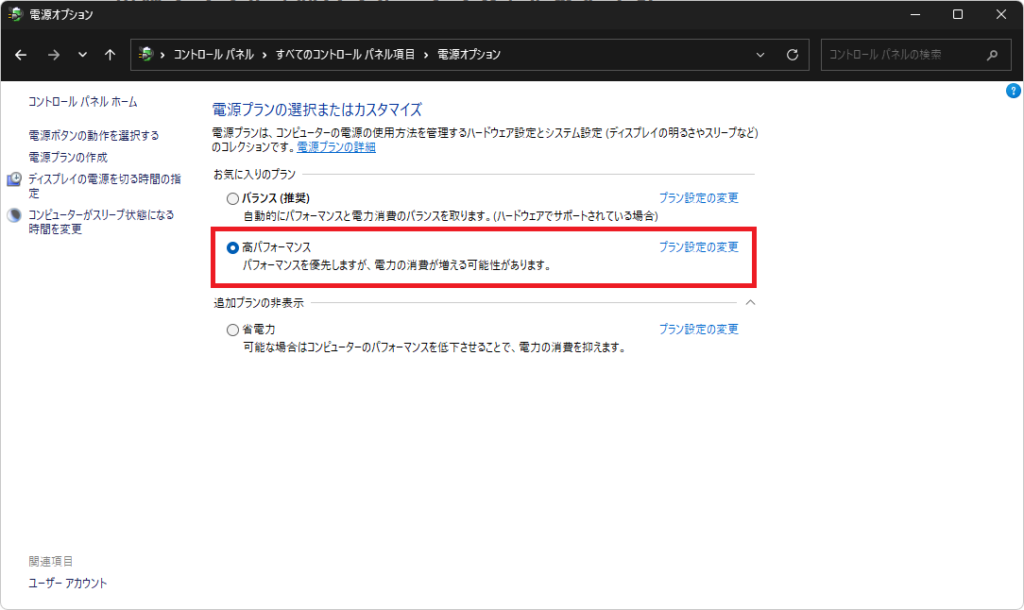This screenshot has height=610, width=1024.
Task: Select the 高パフォーマンス power plan
Action: (233, 247)
